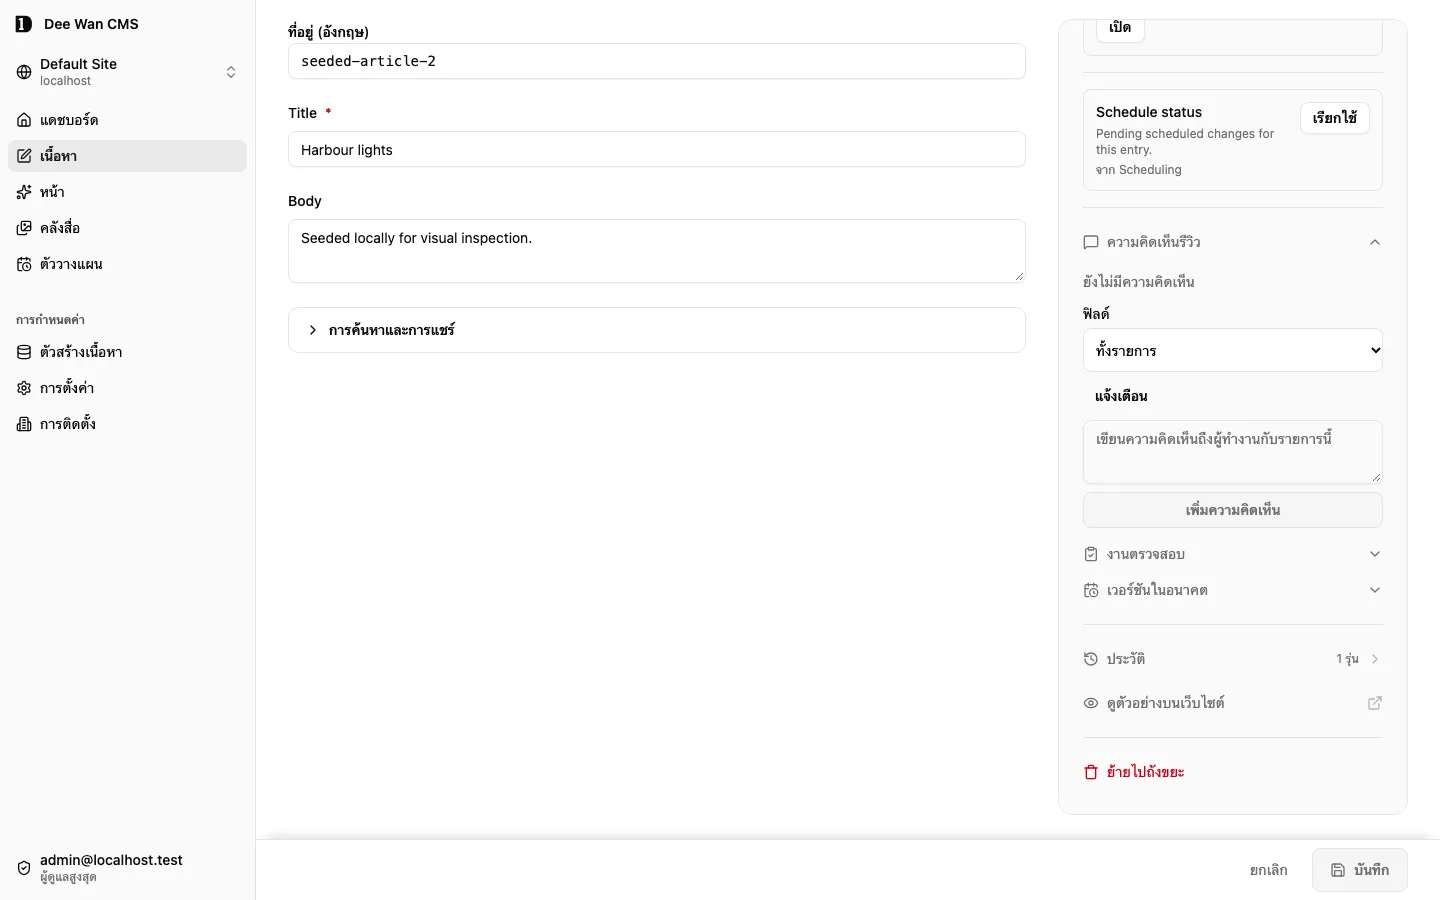Click the ตัวสร้างเนื้อหา database icon
1440x900 pixels.
click(24, 352)
